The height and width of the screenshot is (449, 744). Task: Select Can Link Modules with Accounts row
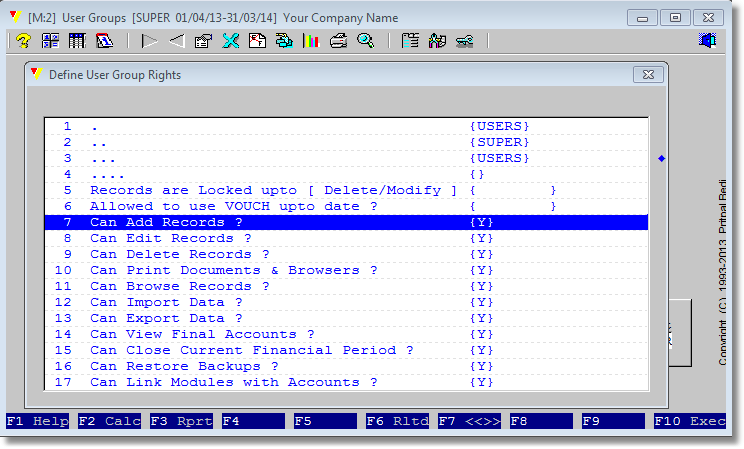click(346, 382)
